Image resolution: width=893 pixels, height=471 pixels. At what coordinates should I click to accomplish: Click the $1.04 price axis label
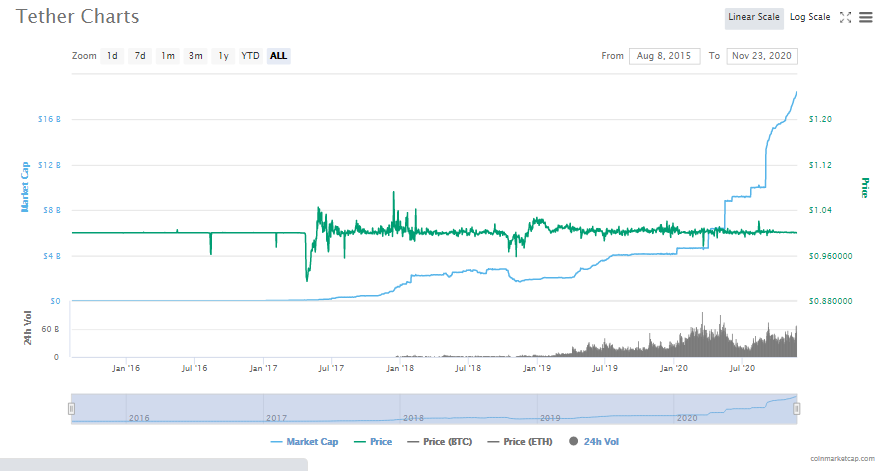click(x=820, y=210)
